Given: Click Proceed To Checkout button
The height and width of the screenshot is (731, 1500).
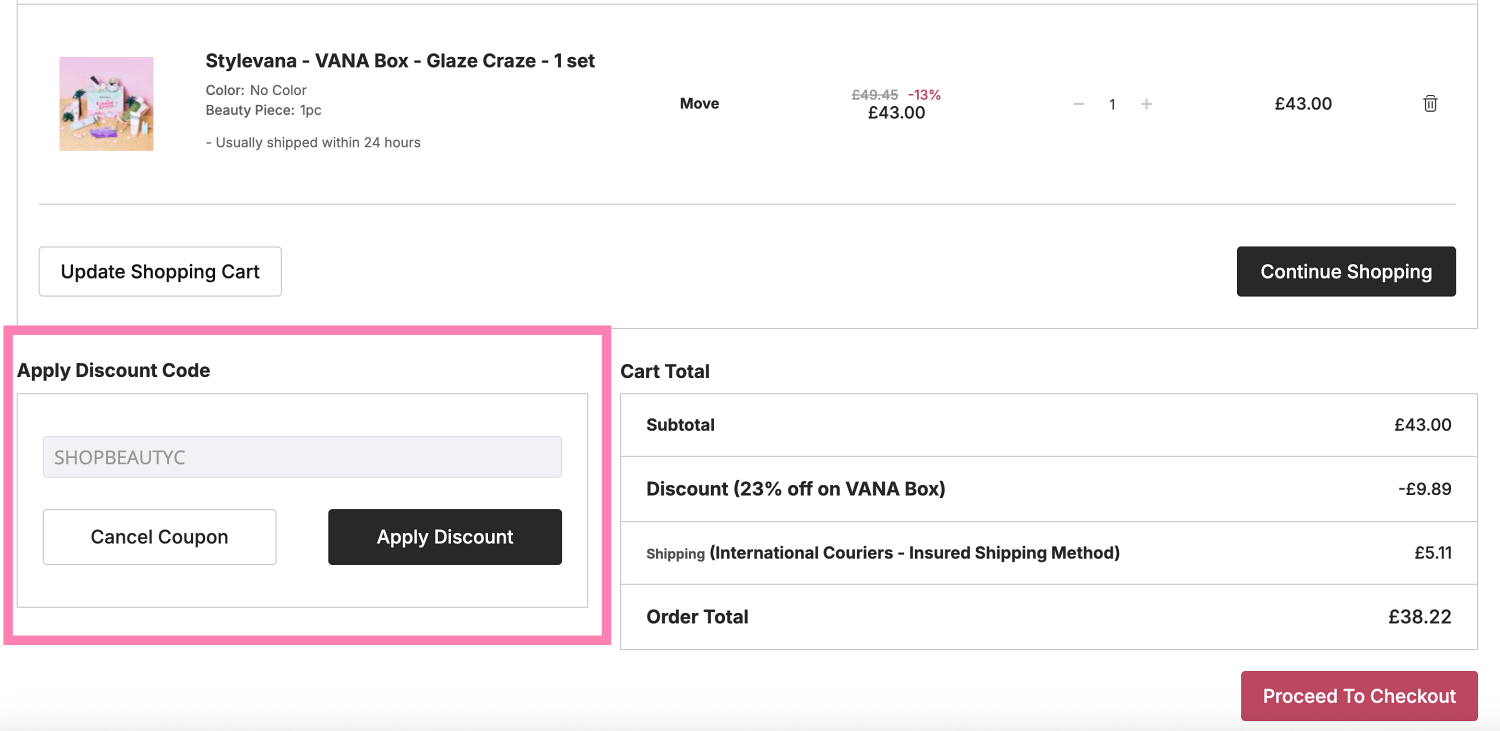Looking at the screenshot, I should coord(1359,696).
